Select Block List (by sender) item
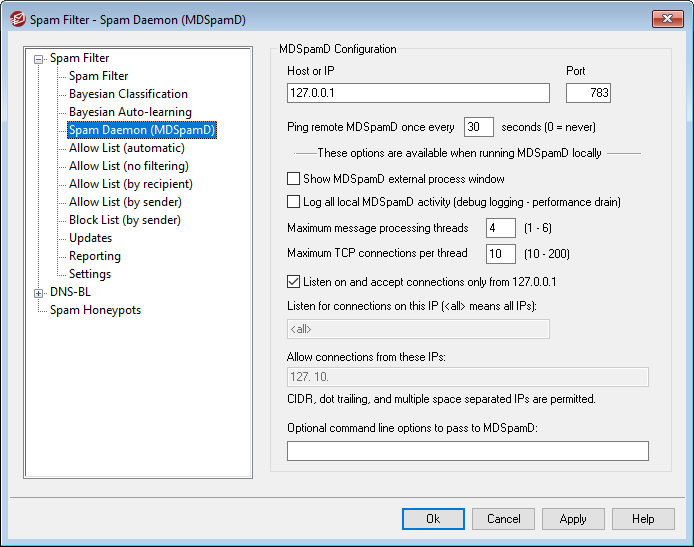 tap(124, 220)
